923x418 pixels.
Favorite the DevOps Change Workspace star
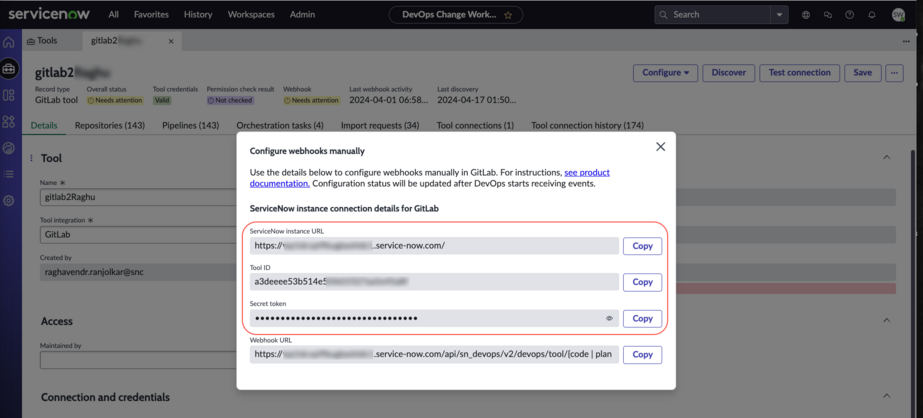pyautogui.click(x=509, y=15)
